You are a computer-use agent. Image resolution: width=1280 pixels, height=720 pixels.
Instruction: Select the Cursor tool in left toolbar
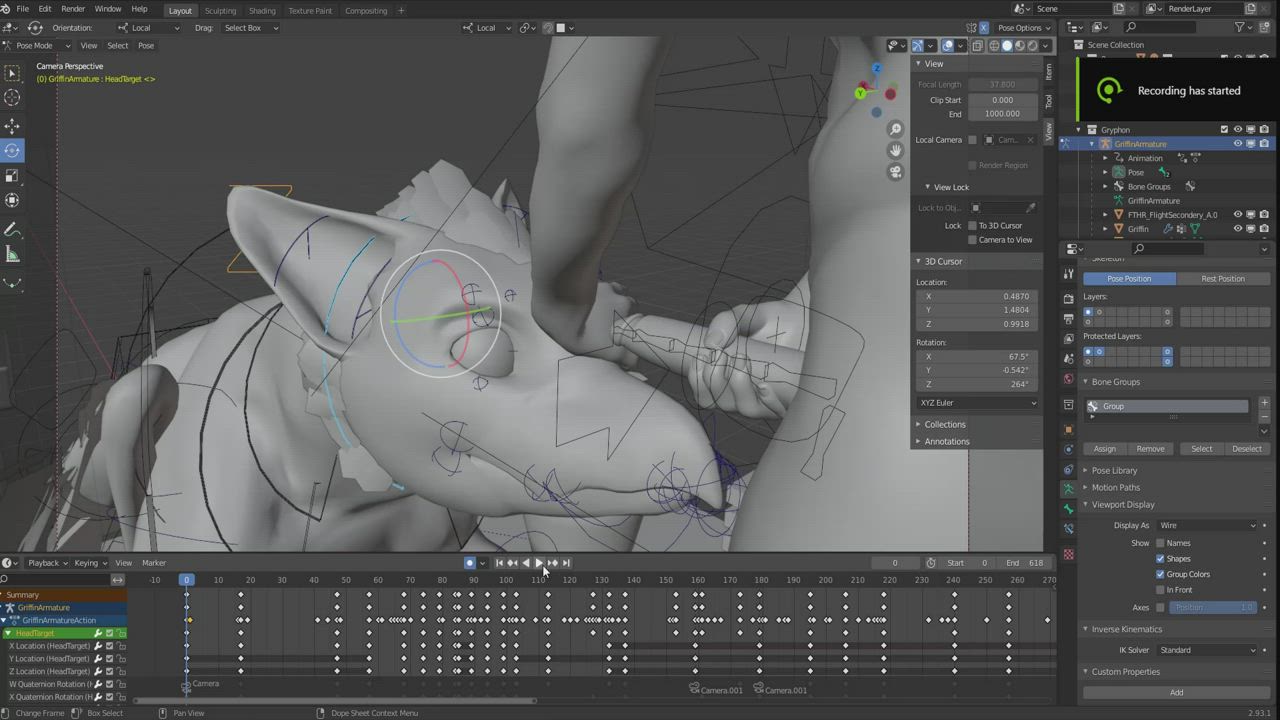click(x=12, y=97)
